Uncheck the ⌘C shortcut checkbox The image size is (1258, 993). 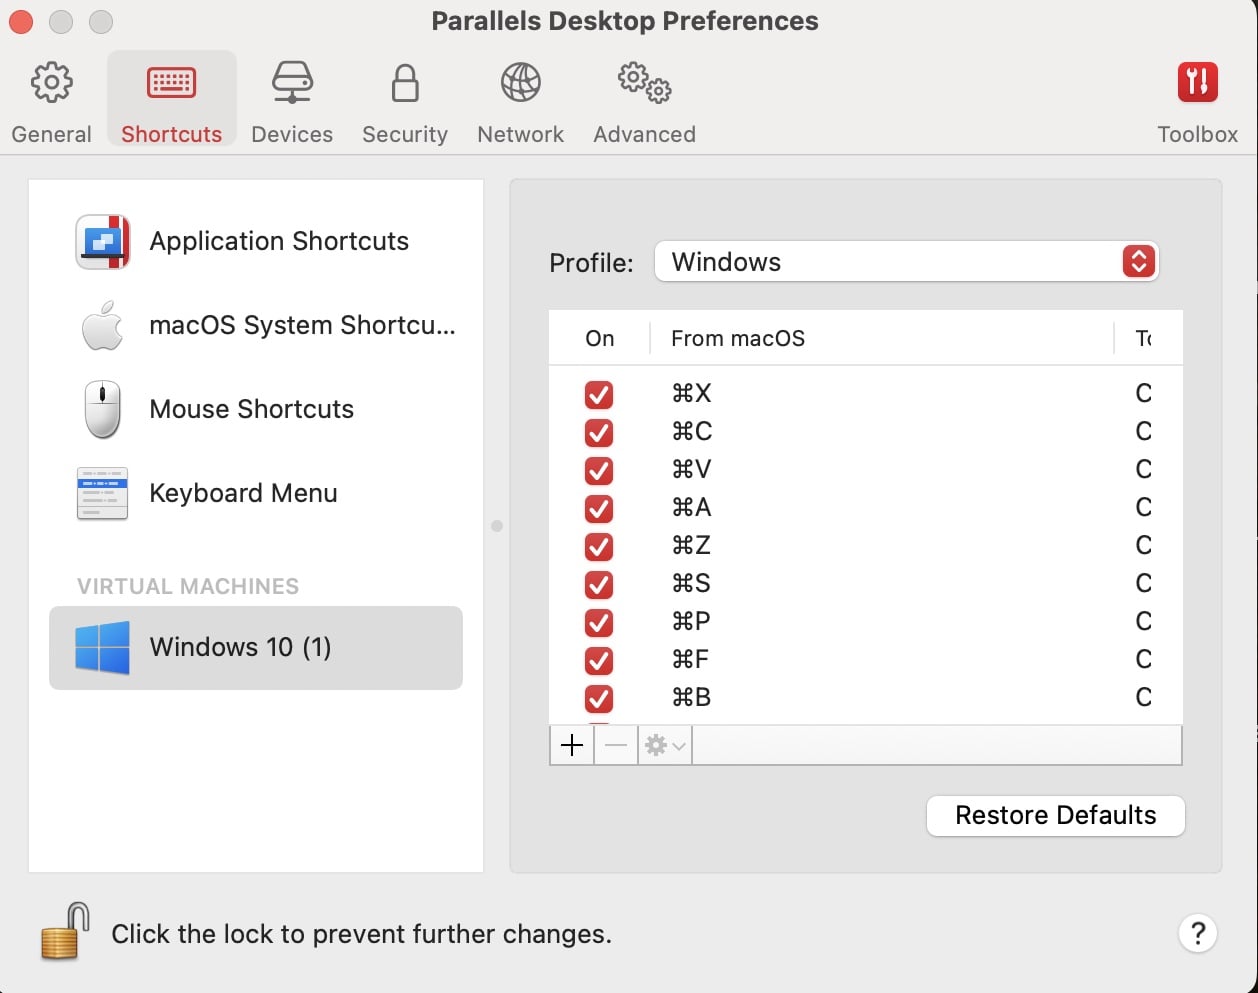tap(599, 433)
